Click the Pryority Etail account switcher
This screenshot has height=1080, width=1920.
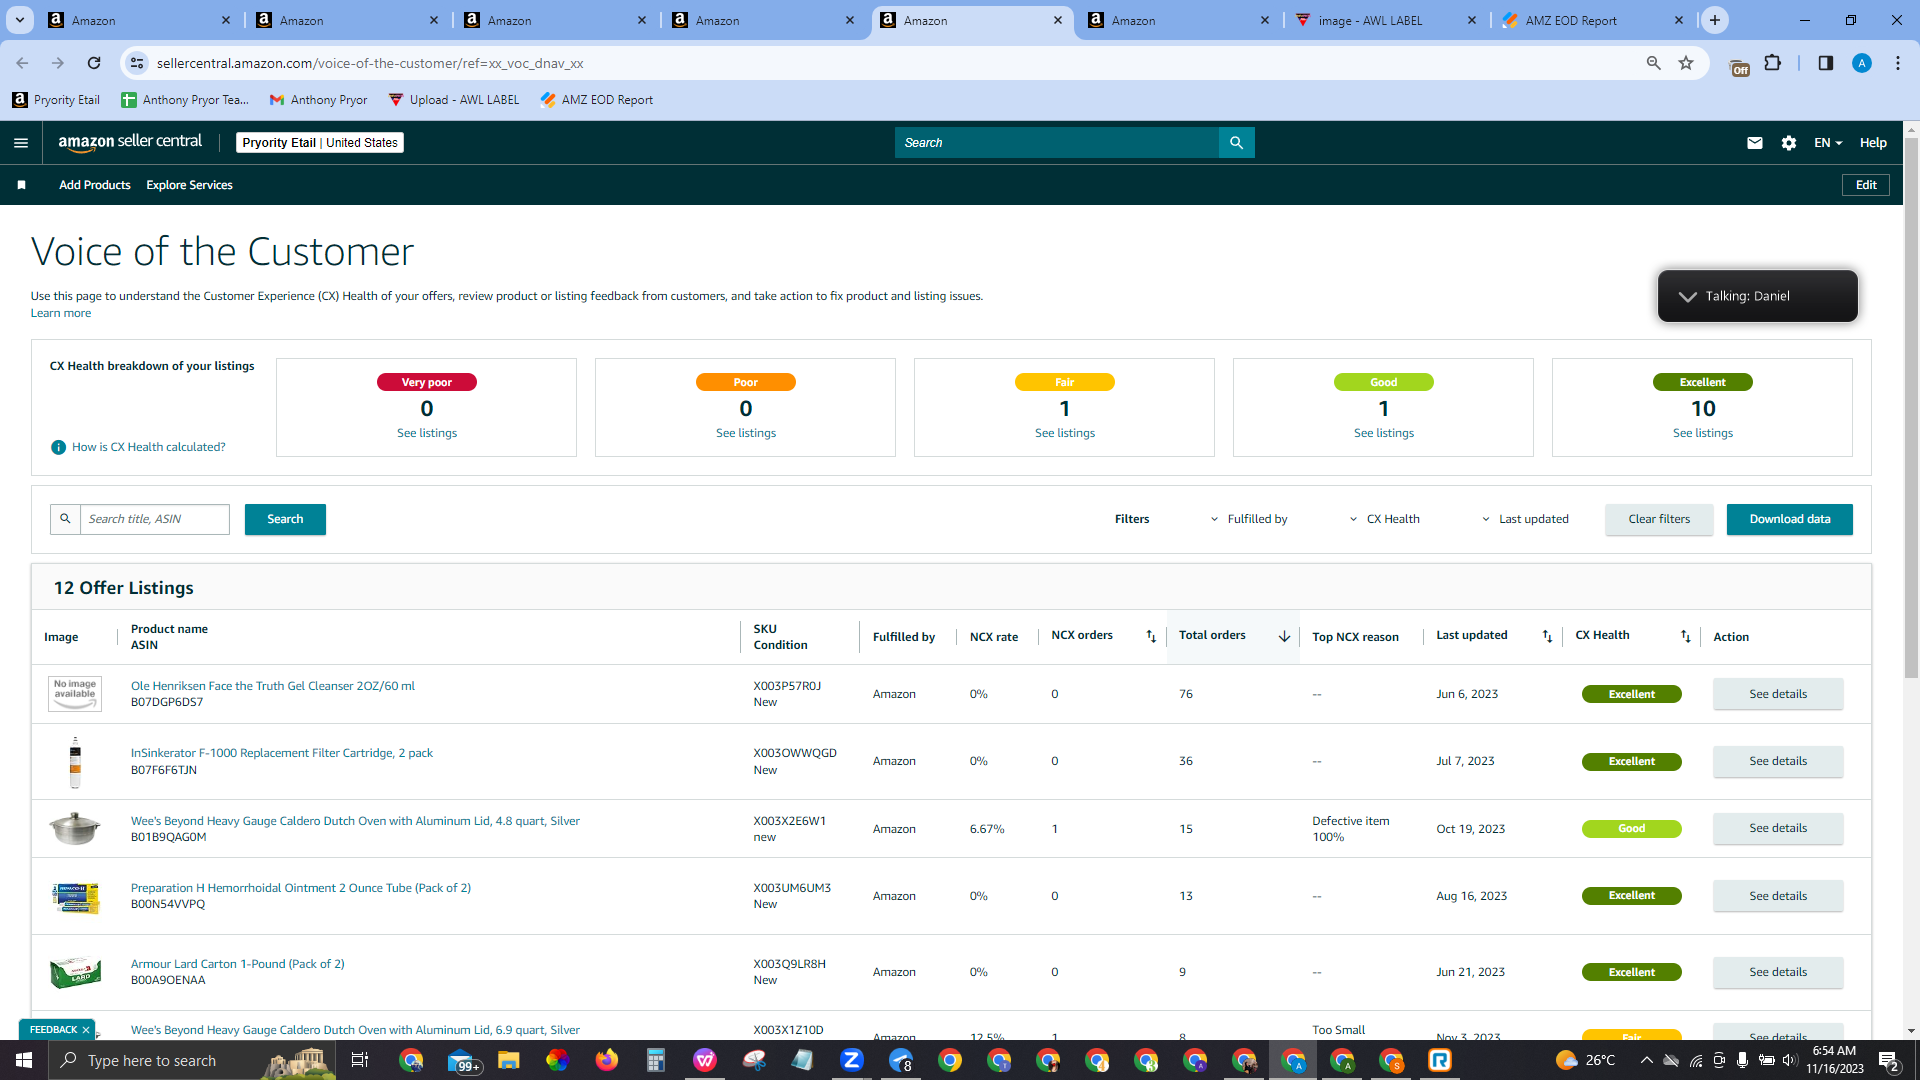320,143
